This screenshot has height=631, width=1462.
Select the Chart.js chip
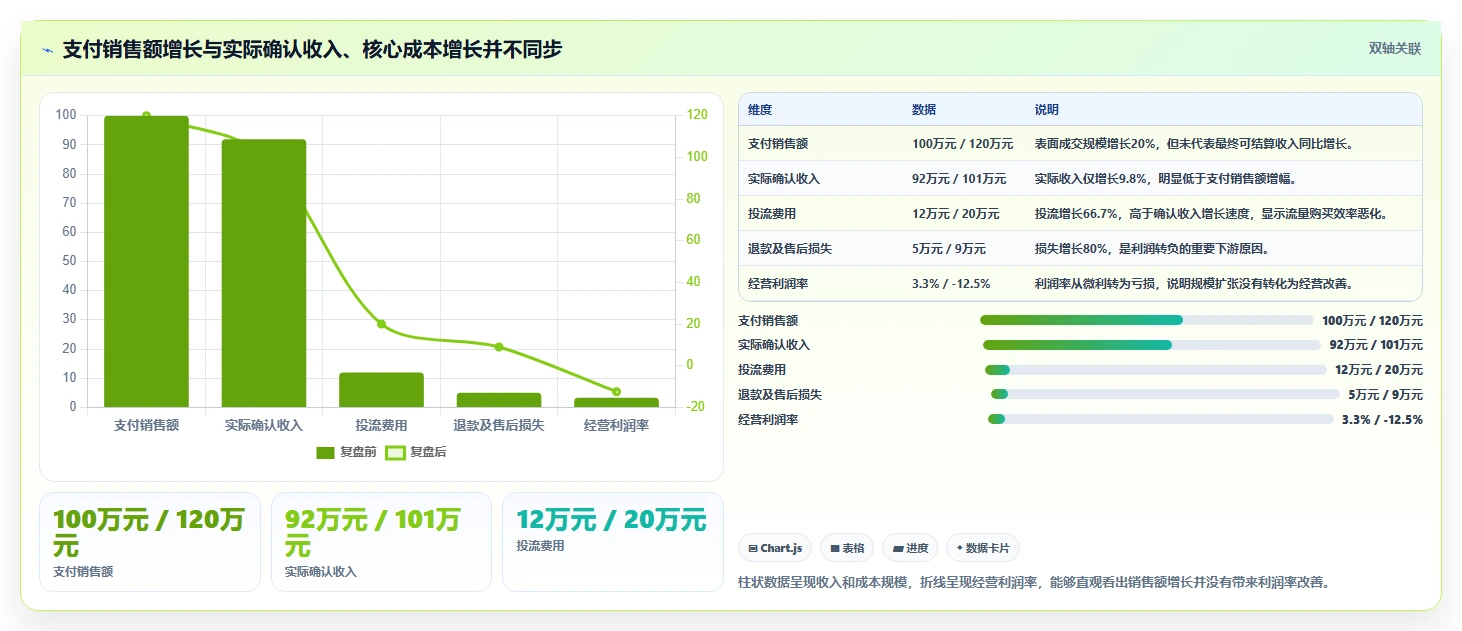pyautogui.click(x=775, y=548)
